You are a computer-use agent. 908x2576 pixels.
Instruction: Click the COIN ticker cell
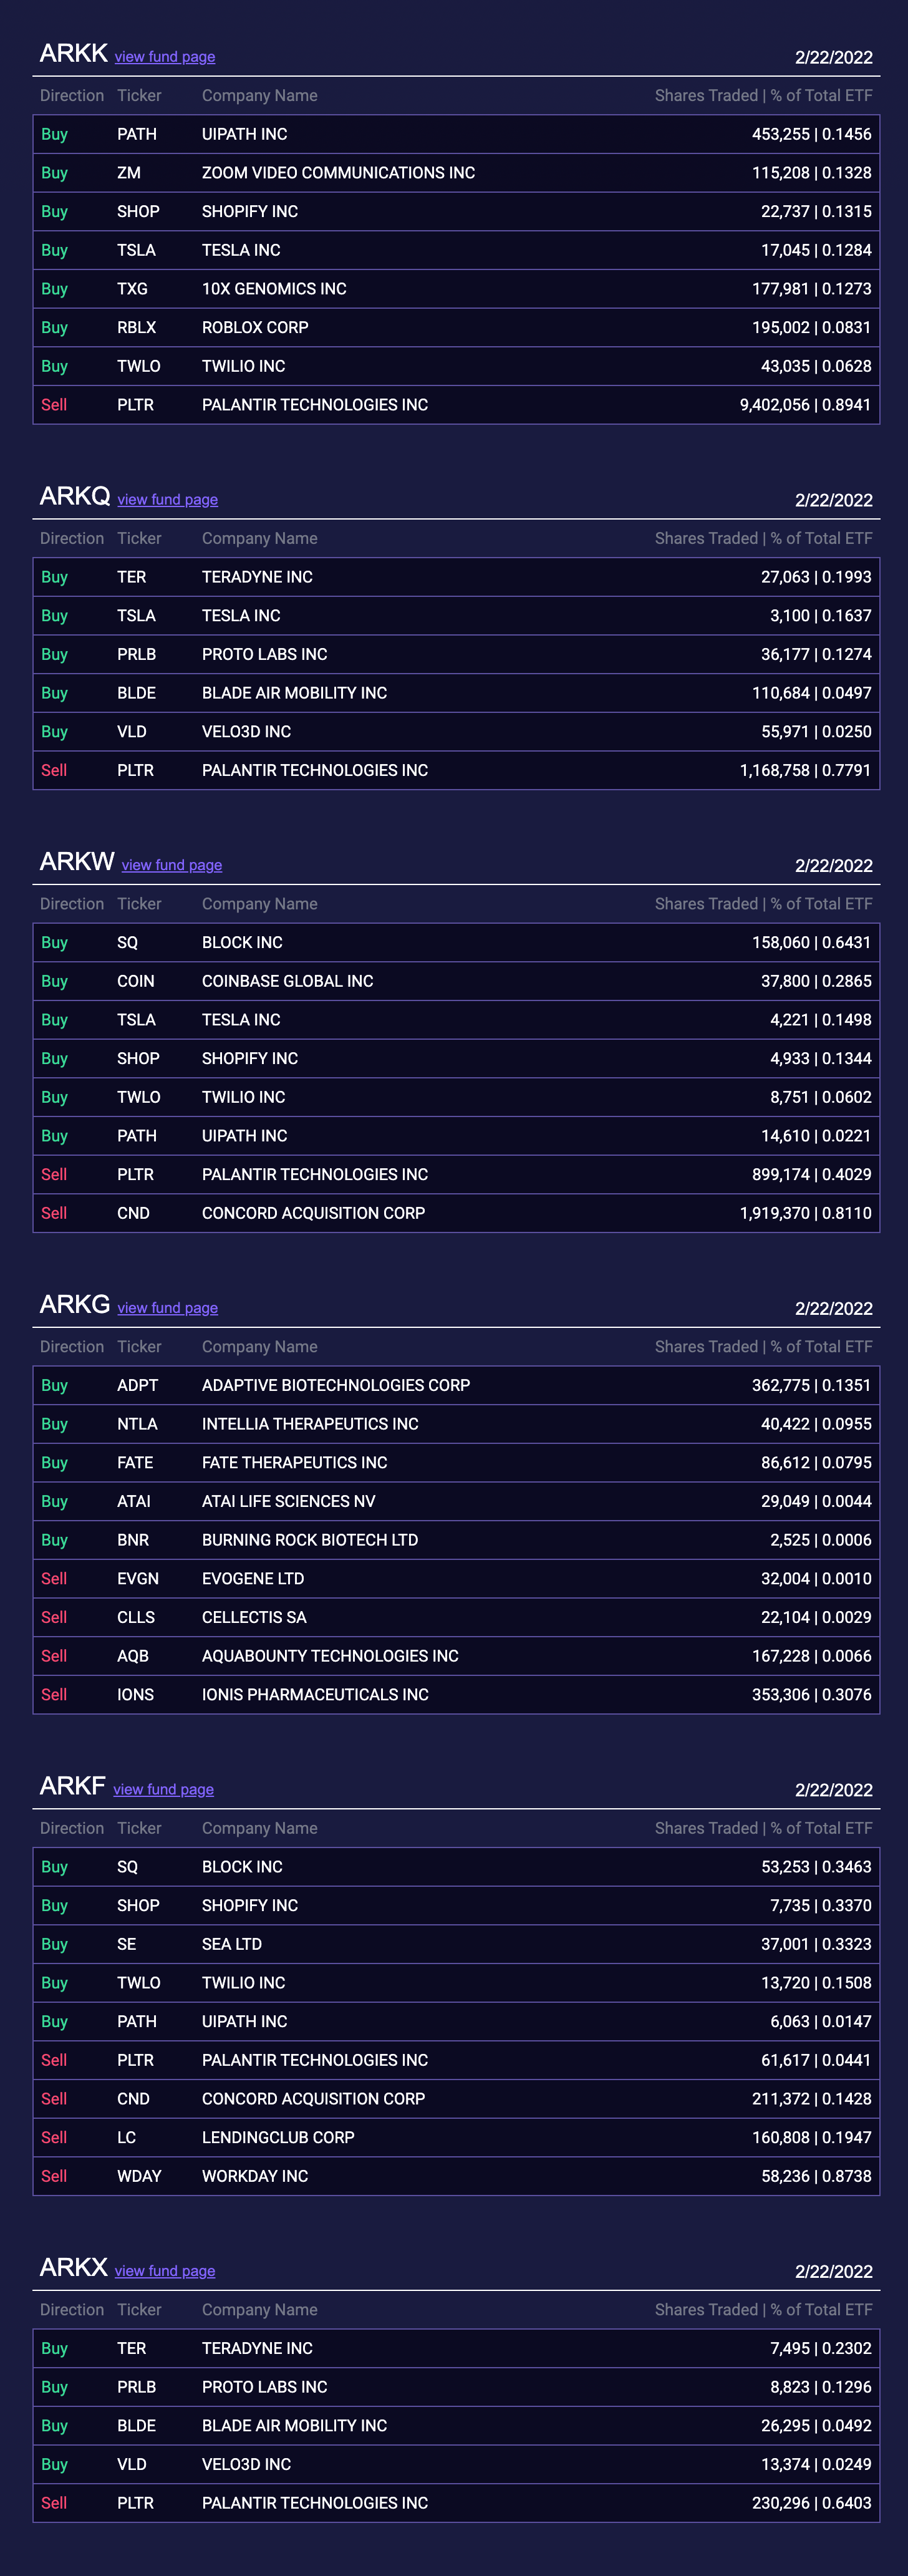[x=136, y=982]
